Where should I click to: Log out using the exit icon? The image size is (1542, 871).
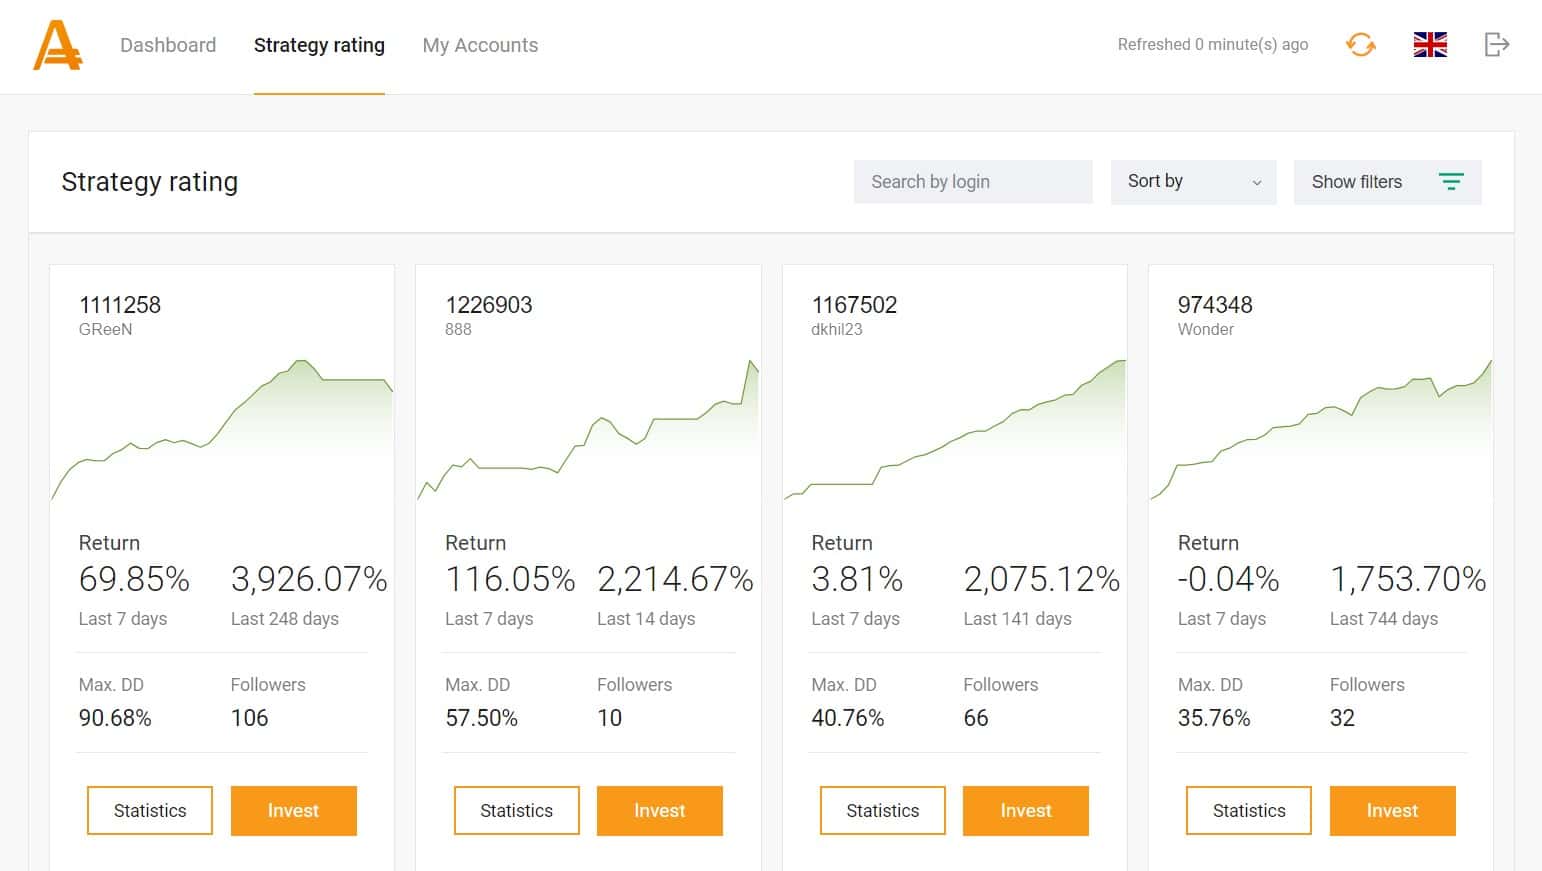(1496, 44)
